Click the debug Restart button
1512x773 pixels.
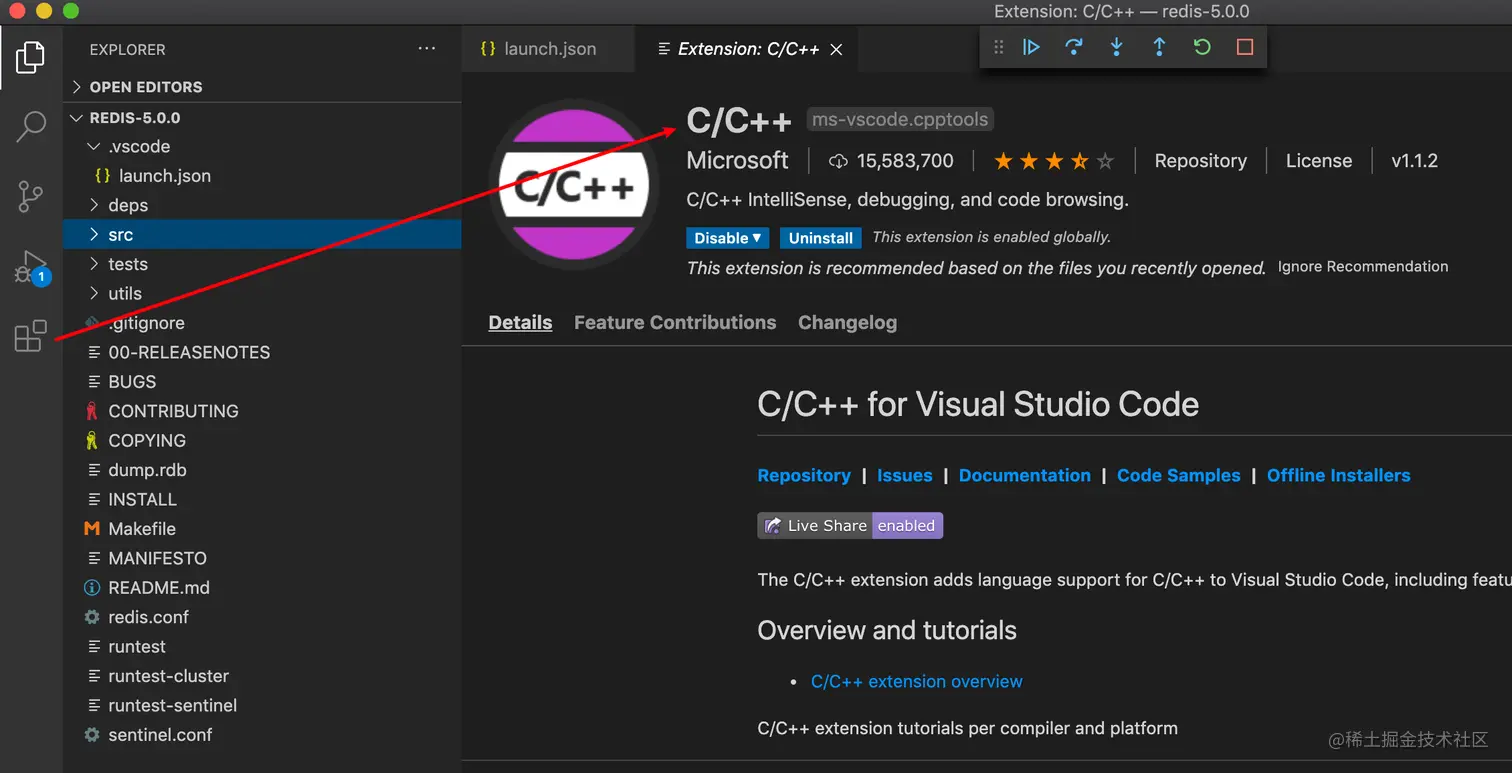(x=1202, y=47)
